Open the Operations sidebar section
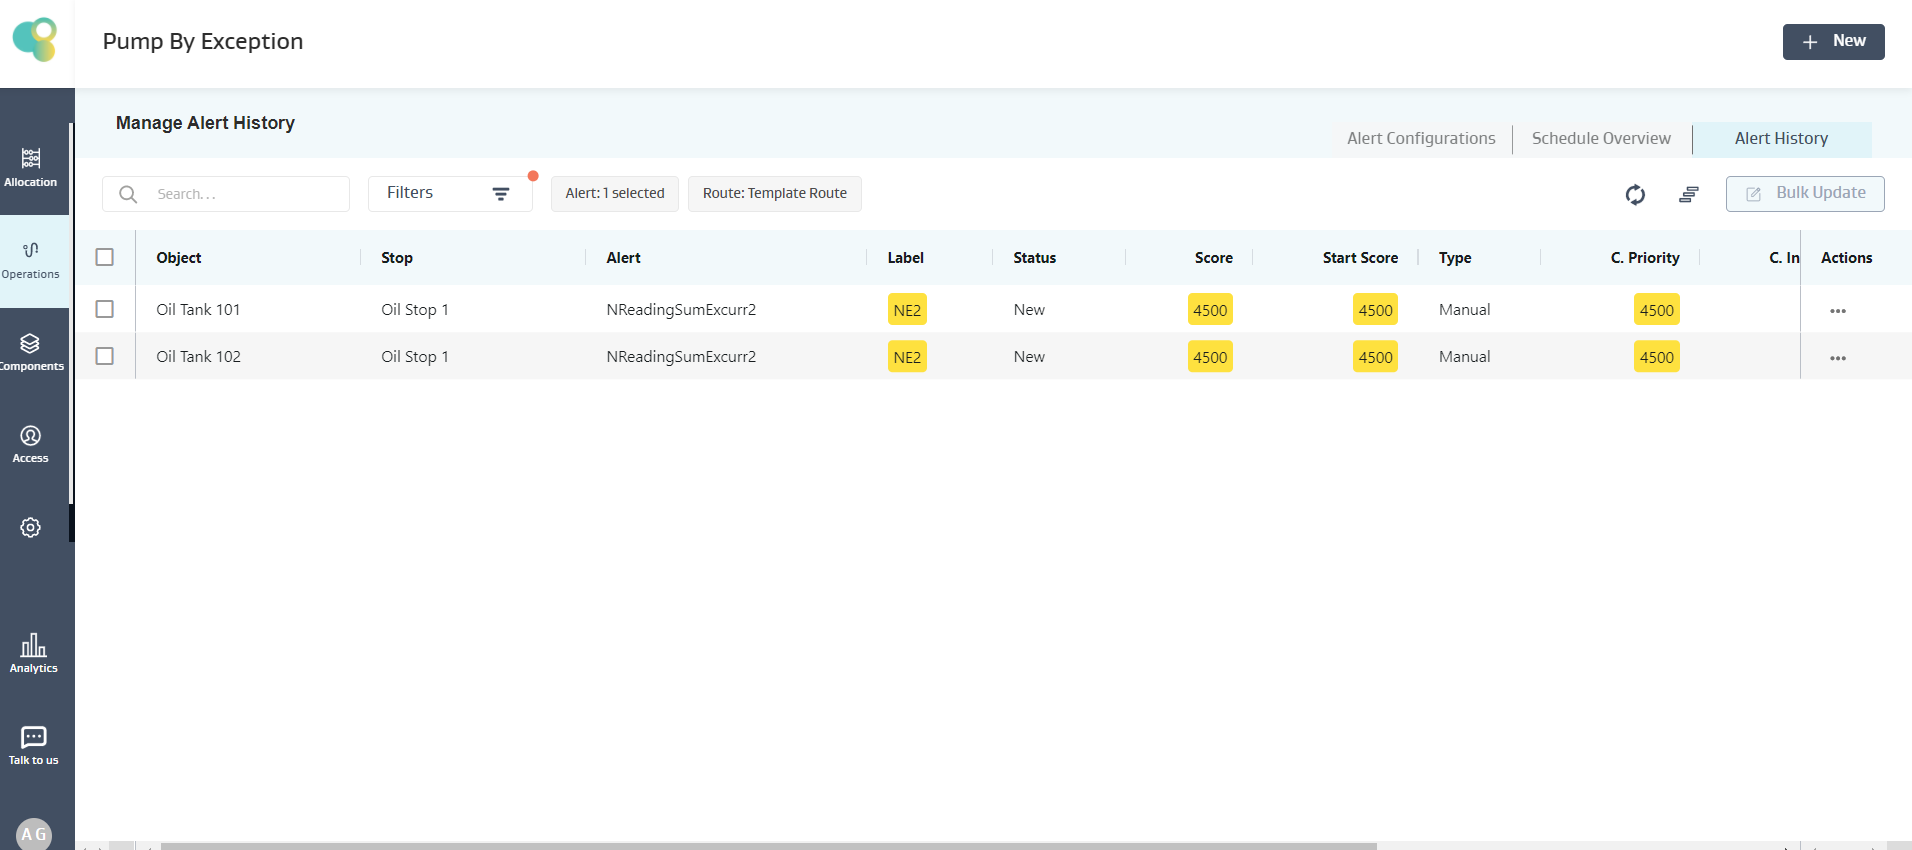Image resolution: width=1912 pixels, height=850 pixels. click(x=31, y=260)
